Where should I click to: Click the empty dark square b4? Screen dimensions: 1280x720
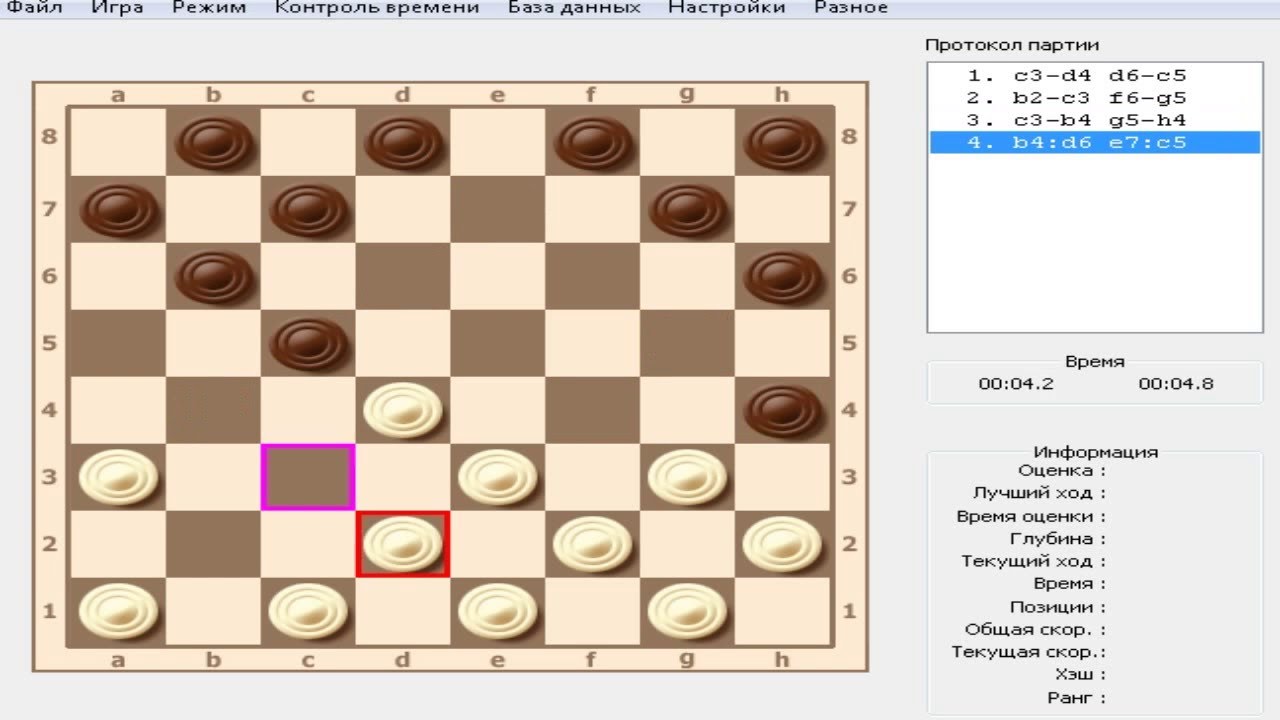(x=213, y=410)
